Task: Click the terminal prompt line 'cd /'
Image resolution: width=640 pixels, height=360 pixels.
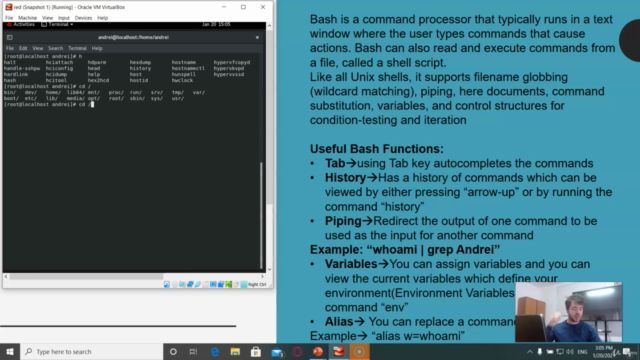Action: click(x=49, y=104)
